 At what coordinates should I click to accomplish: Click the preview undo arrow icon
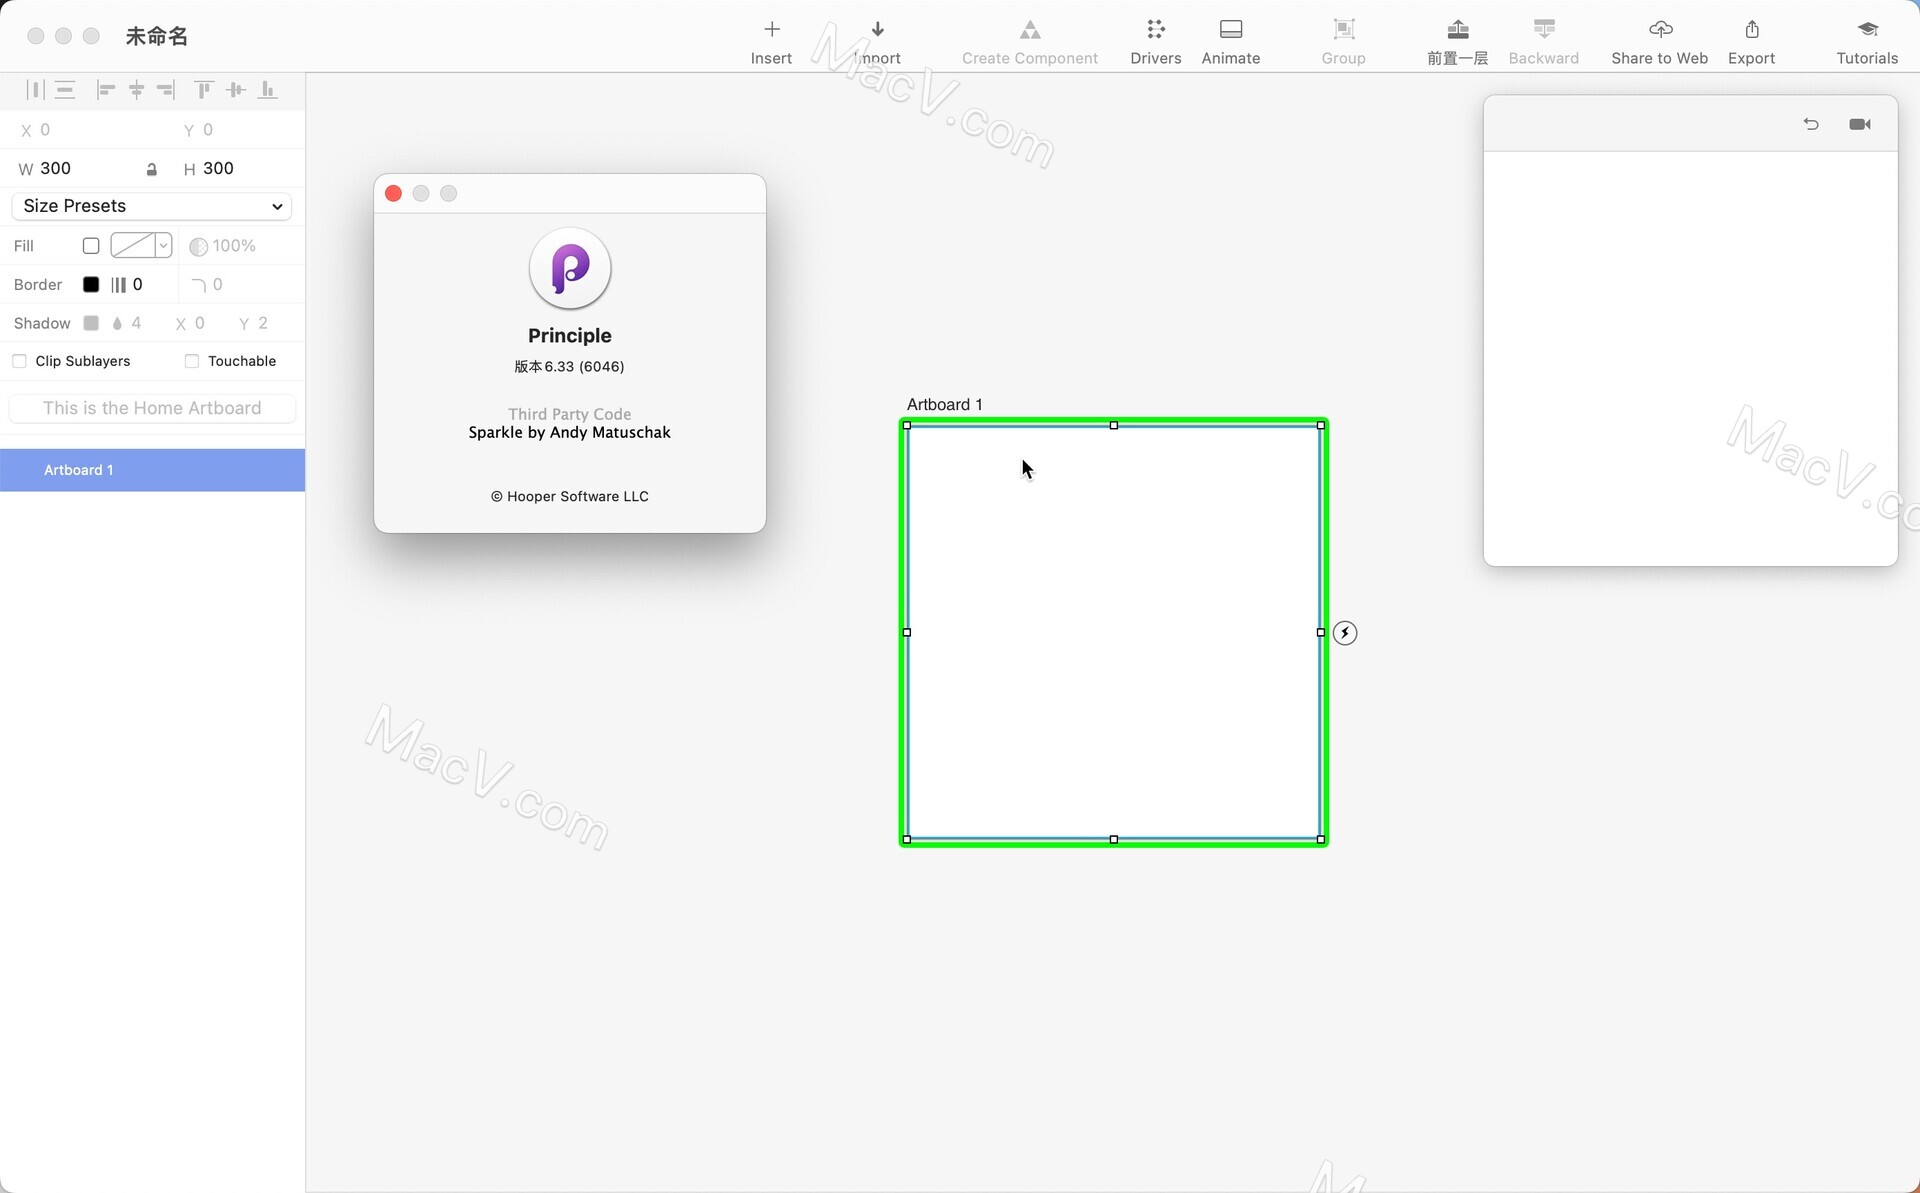[1811, 124]
